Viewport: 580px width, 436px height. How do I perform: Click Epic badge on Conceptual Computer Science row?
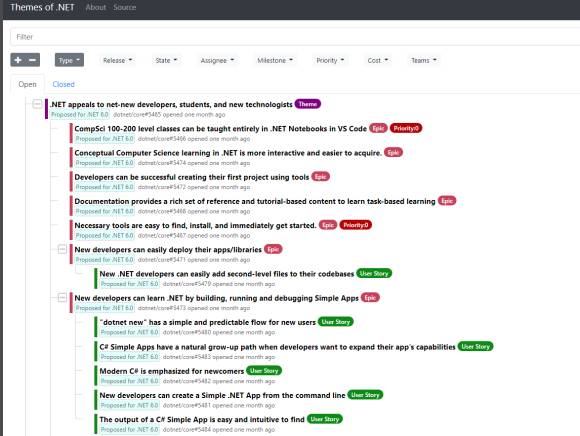[393, 152]
